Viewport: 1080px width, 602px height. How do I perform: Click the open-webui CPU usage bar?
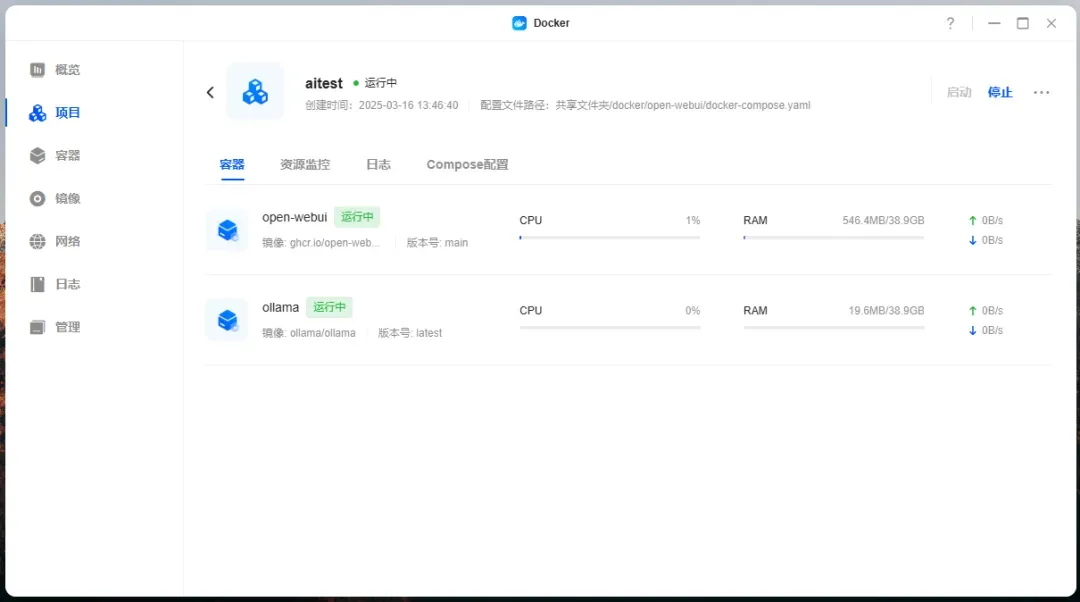[x=610, y=238]
